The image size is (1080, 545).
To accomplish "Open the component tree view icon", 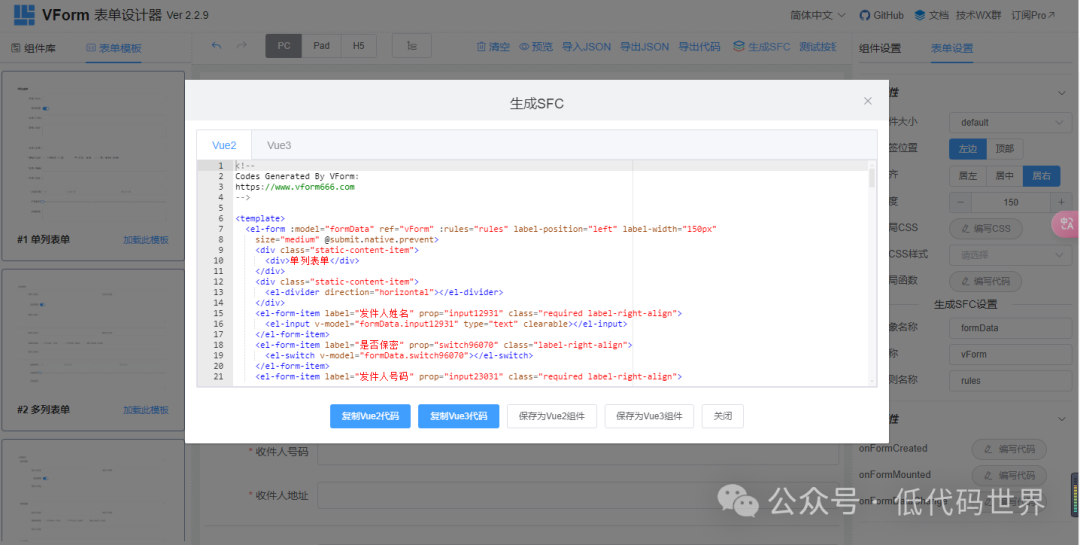I will tap(412, 46).
